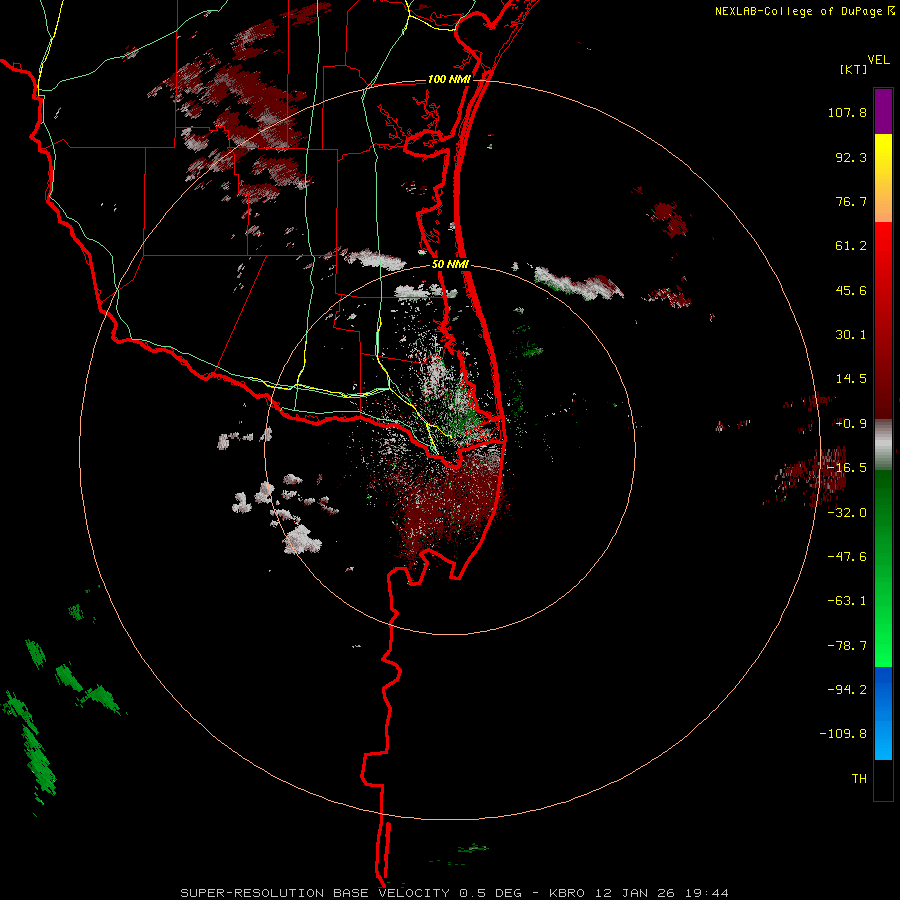Select the -109.8 scale label
Viewport: 900px width, 900px height.
pyautogui.click(x=844, y=734)
